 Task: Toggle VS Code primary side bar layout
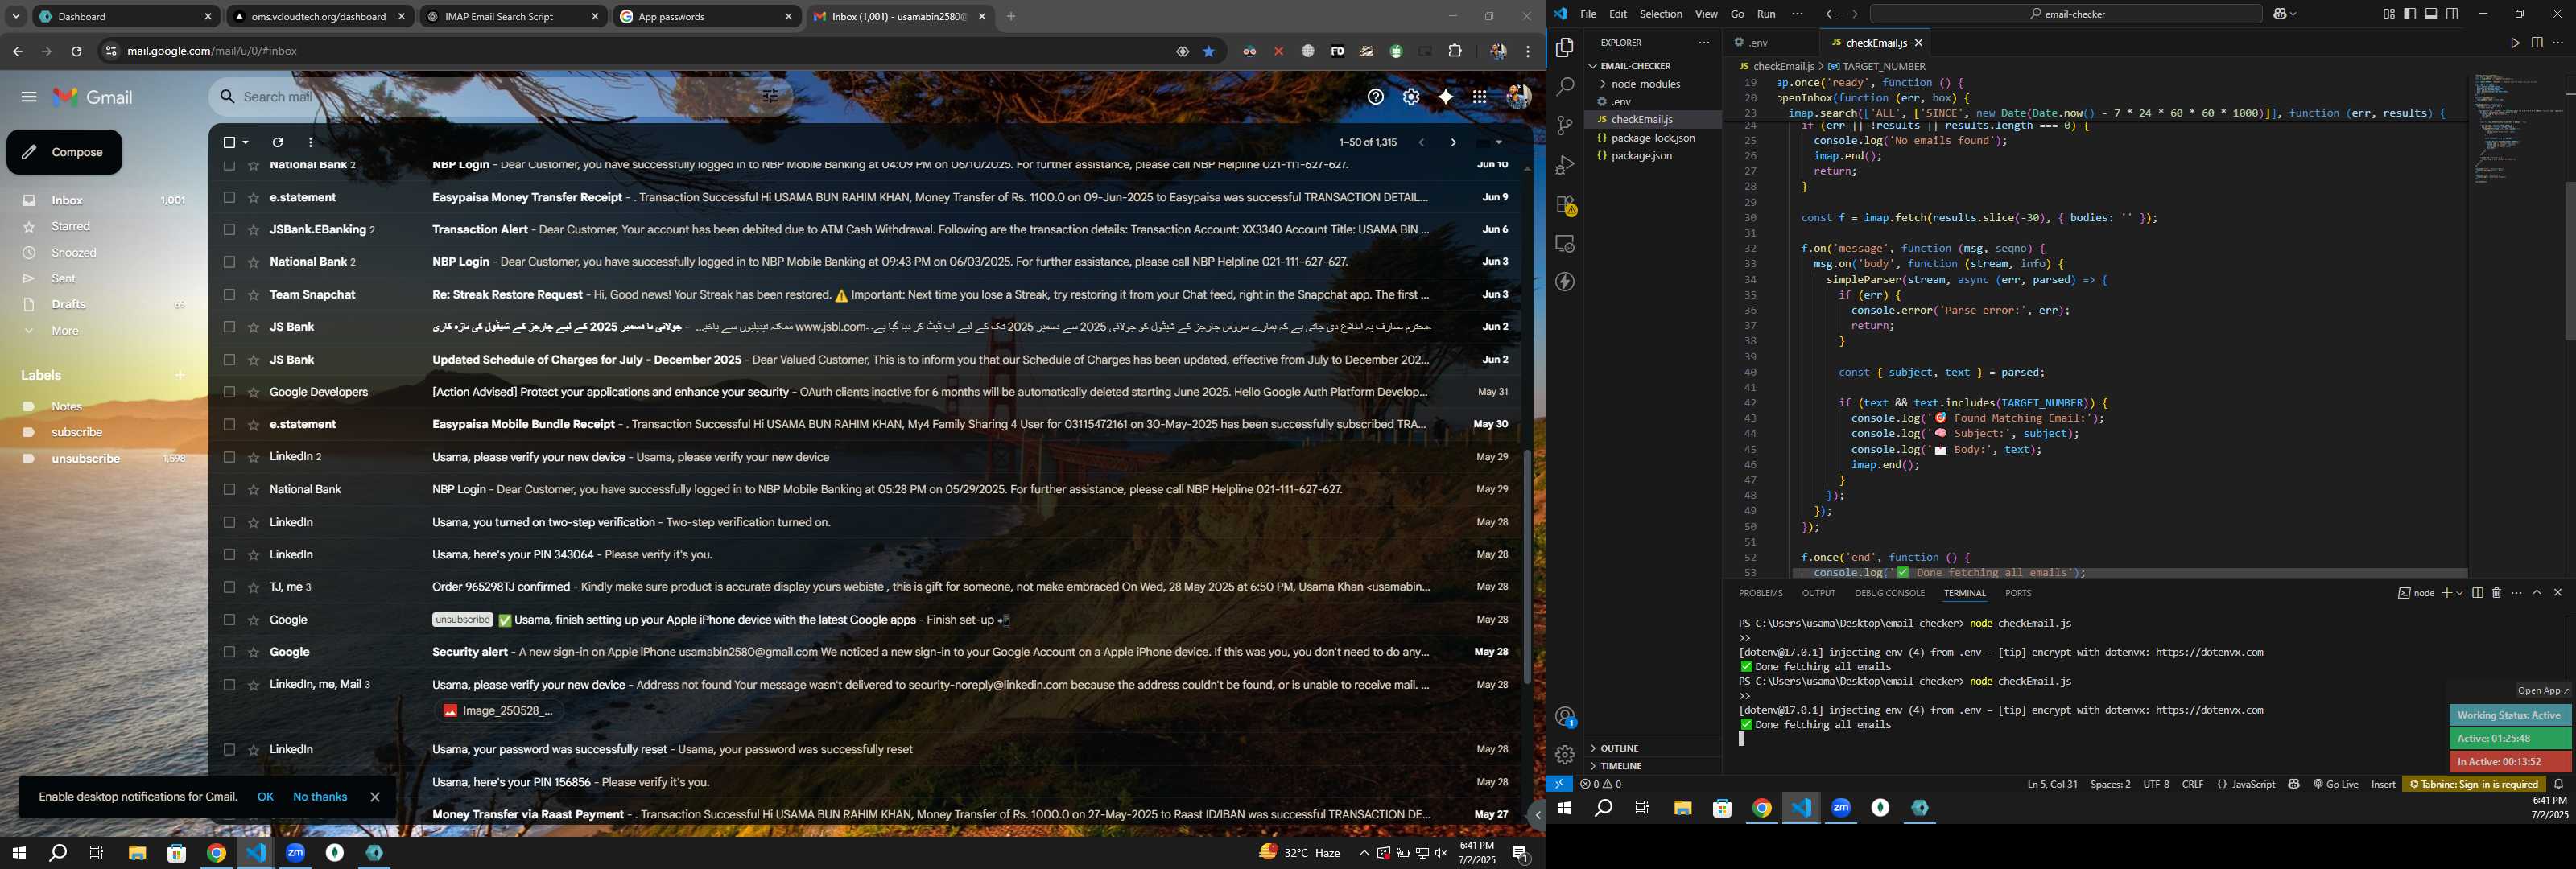click(x=2410, y=14)
